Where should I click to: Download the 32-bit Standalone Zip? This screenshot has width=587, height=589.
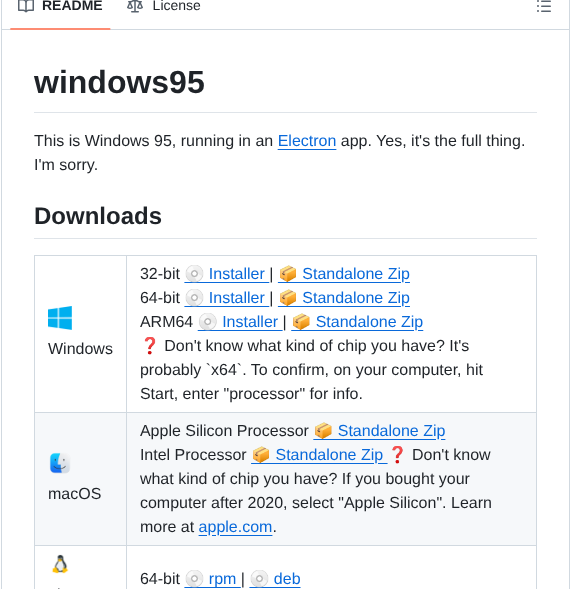point(344,274)
